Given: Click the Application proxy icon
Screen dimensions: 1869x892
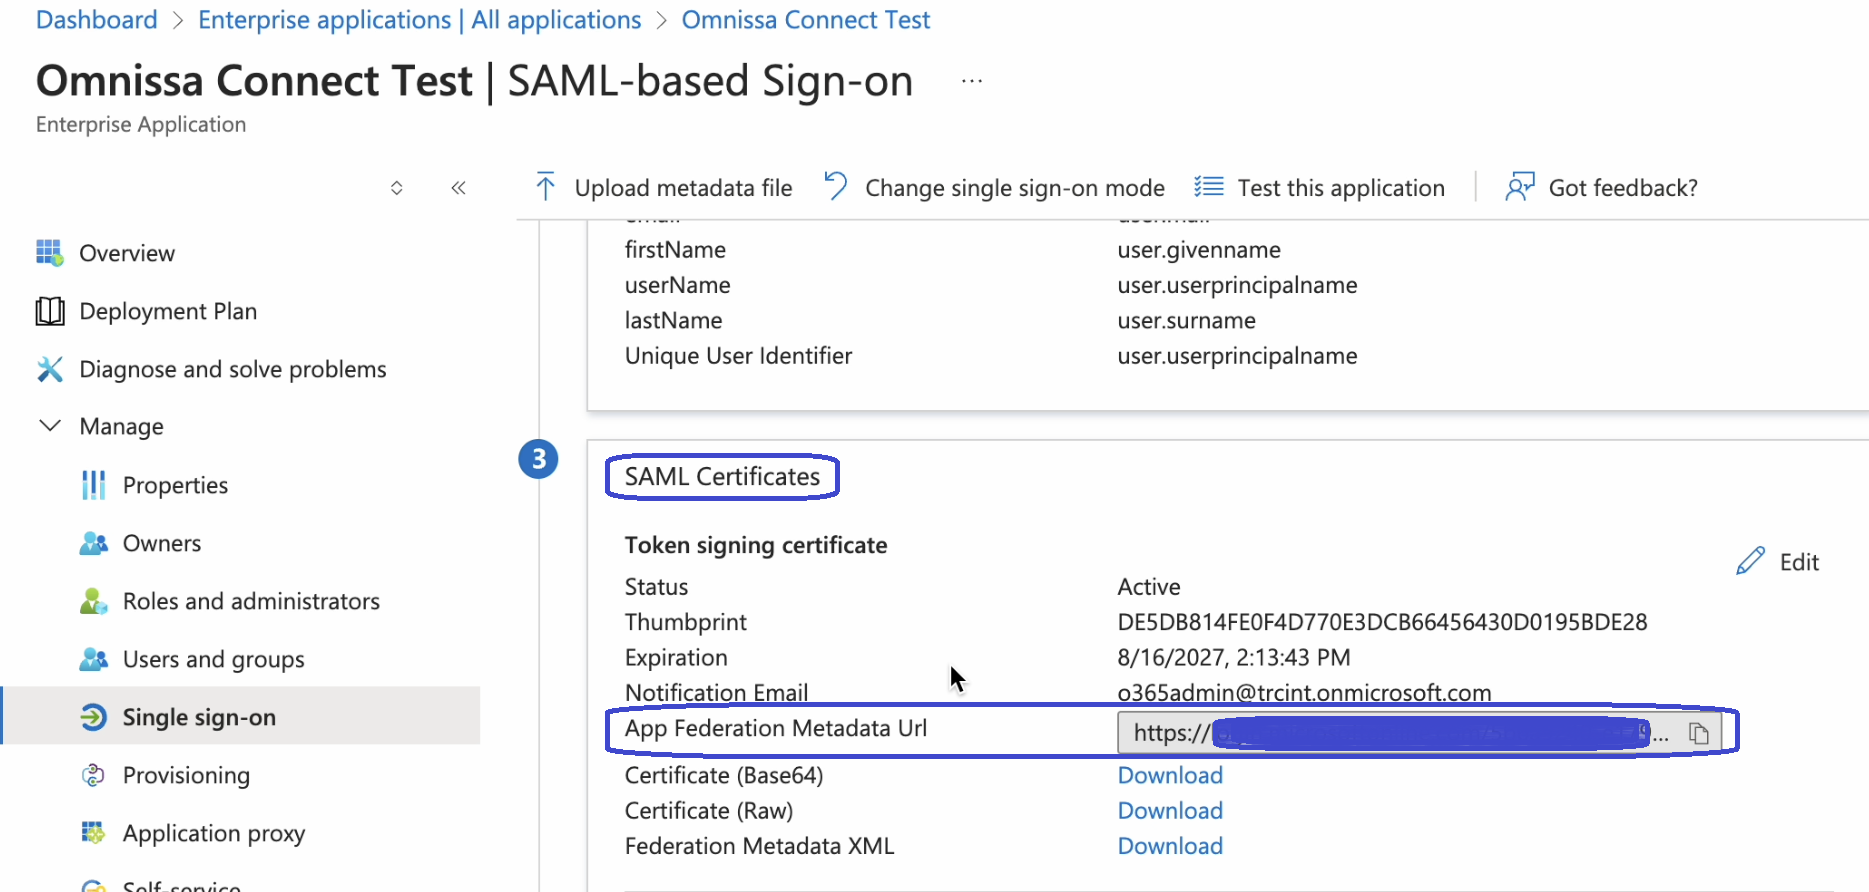Looking at the screenshot, I should click(93, 832).
